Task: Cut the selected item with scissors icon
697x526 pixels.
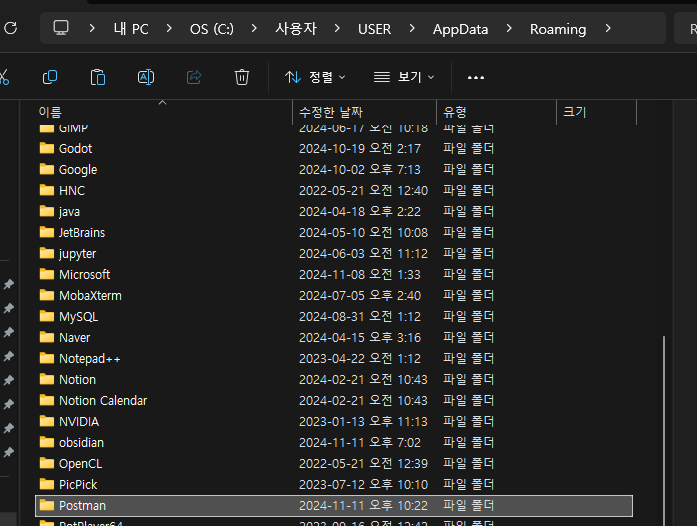Action: click(x=4, y=77)
